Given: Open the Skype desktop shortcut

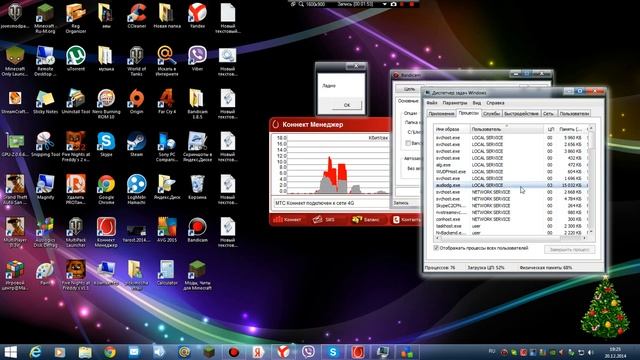Looking at the screenshot, I should (x=106, y=144).
